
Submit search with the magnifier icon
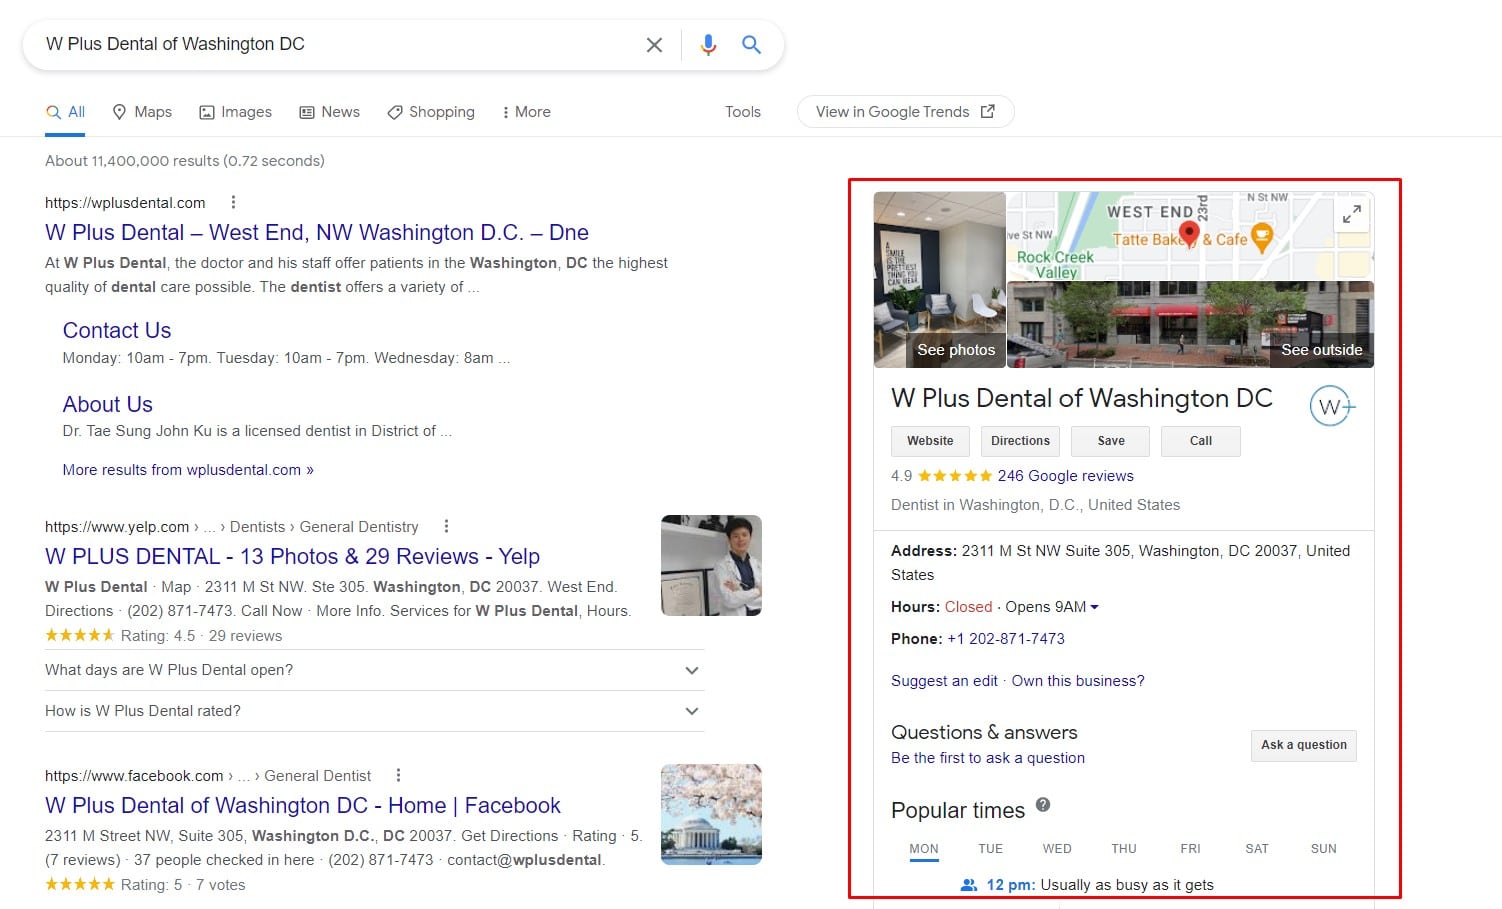pos(751,45)
